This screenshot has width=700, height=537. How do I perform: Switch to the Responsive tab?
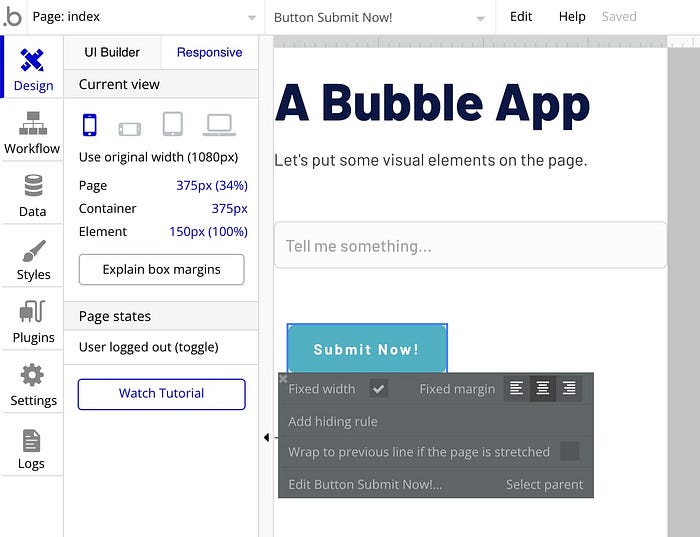coord(209,52)
